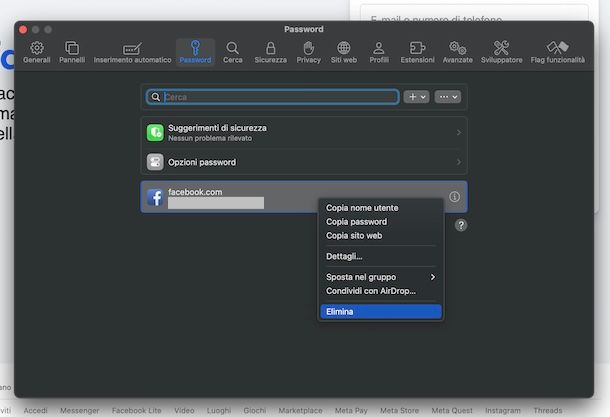Open the Sicurezza lock tab
The width and height of the screenshot is (610, 417).
[270, 52]
